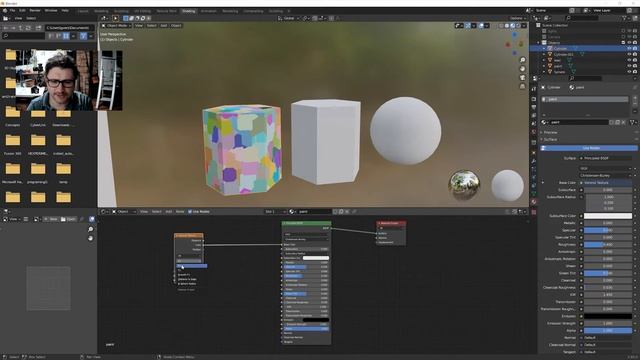The height and width of the screenshot is (360, 640).
Task: Open viewport shading options dropdown arrow
Action: point(524,25)
